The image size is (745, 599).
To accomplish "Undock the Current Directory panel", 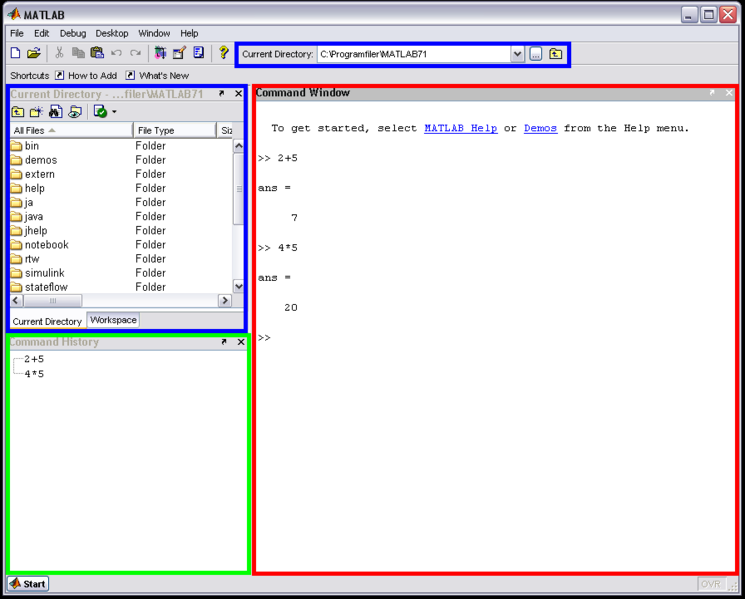I will point(221,94).
